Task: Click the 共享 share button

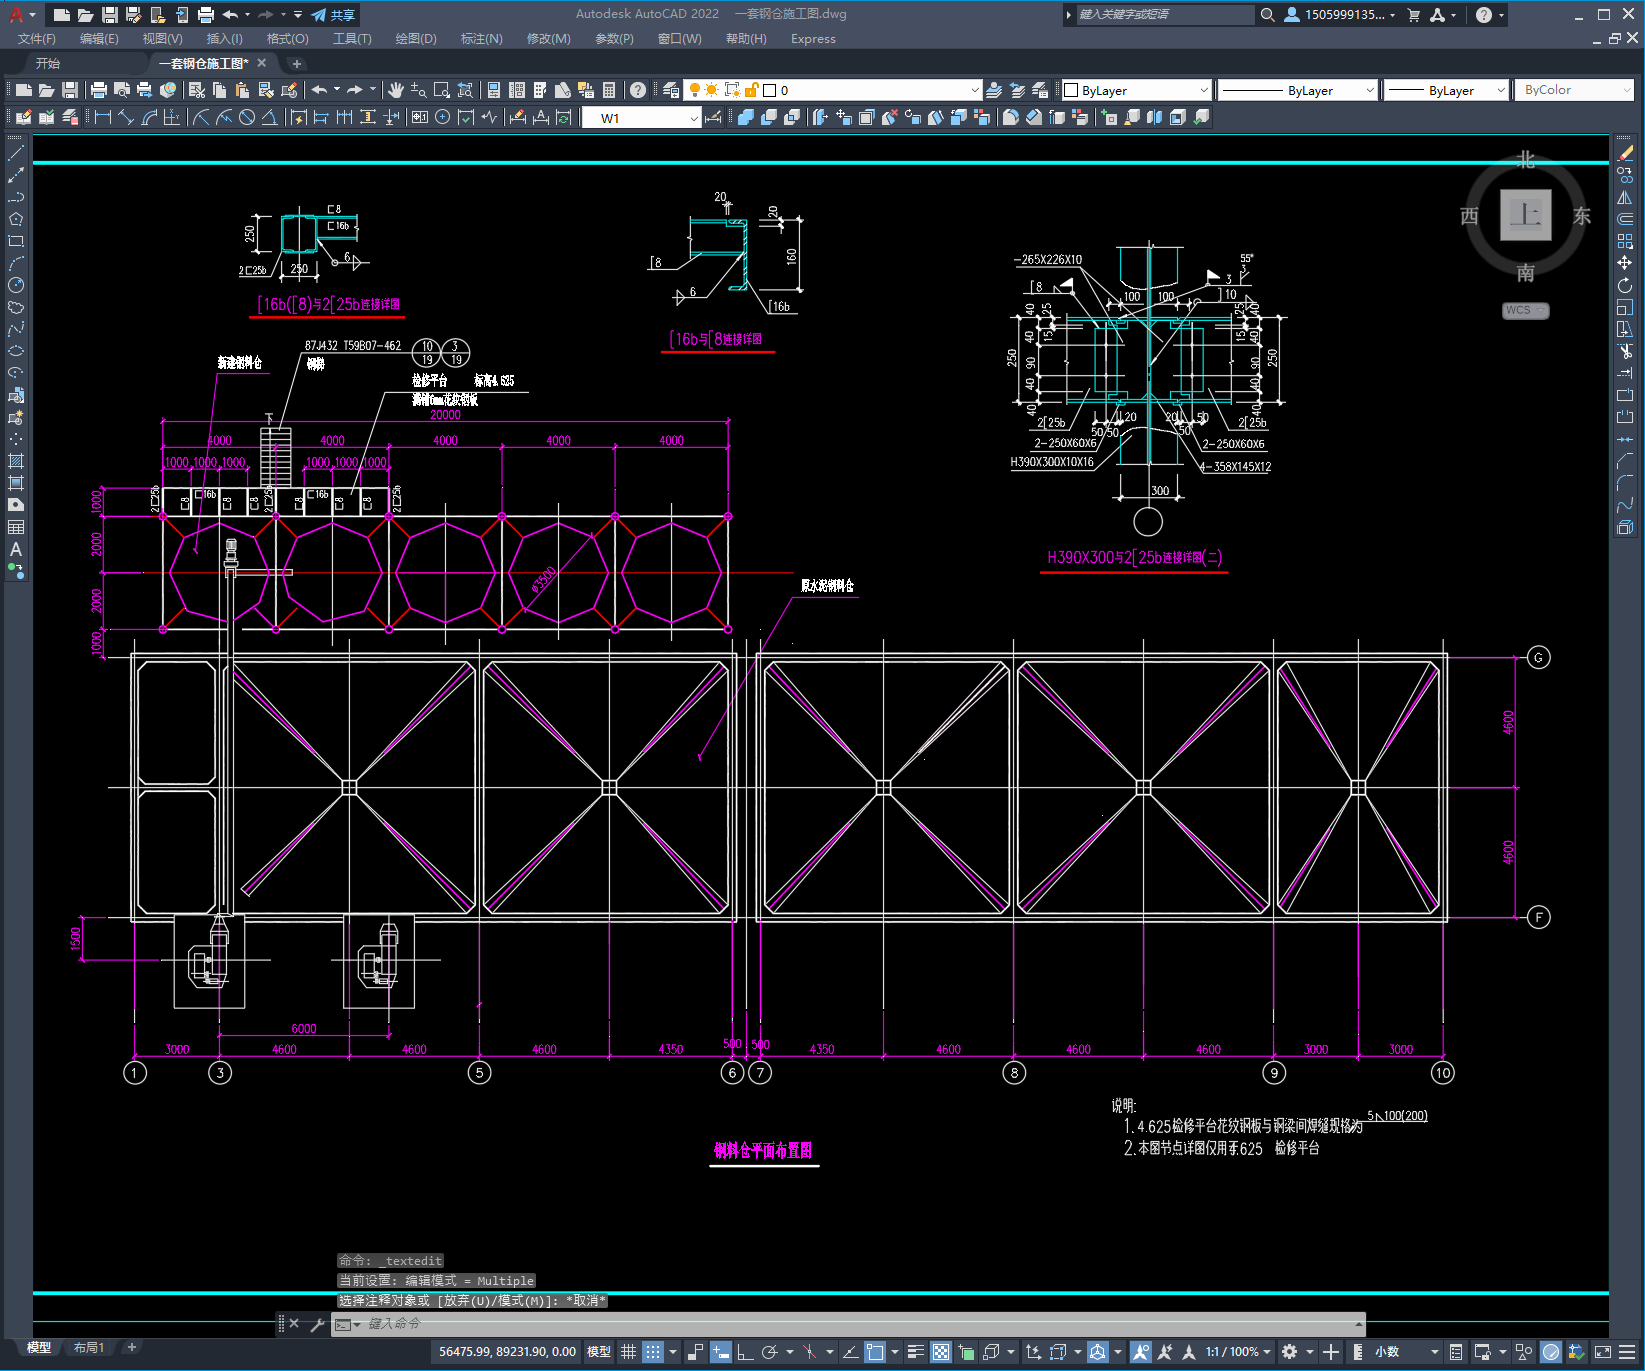Action: [x=334, y=15]
